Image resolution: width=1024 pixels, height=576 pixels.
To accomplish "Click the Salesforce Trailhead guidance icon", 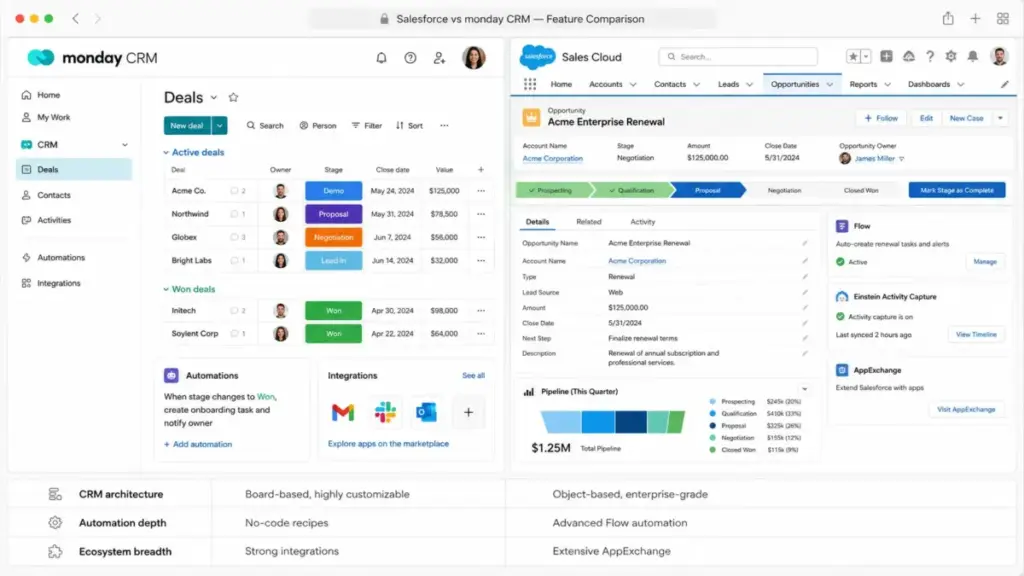I will coord(908,57).
